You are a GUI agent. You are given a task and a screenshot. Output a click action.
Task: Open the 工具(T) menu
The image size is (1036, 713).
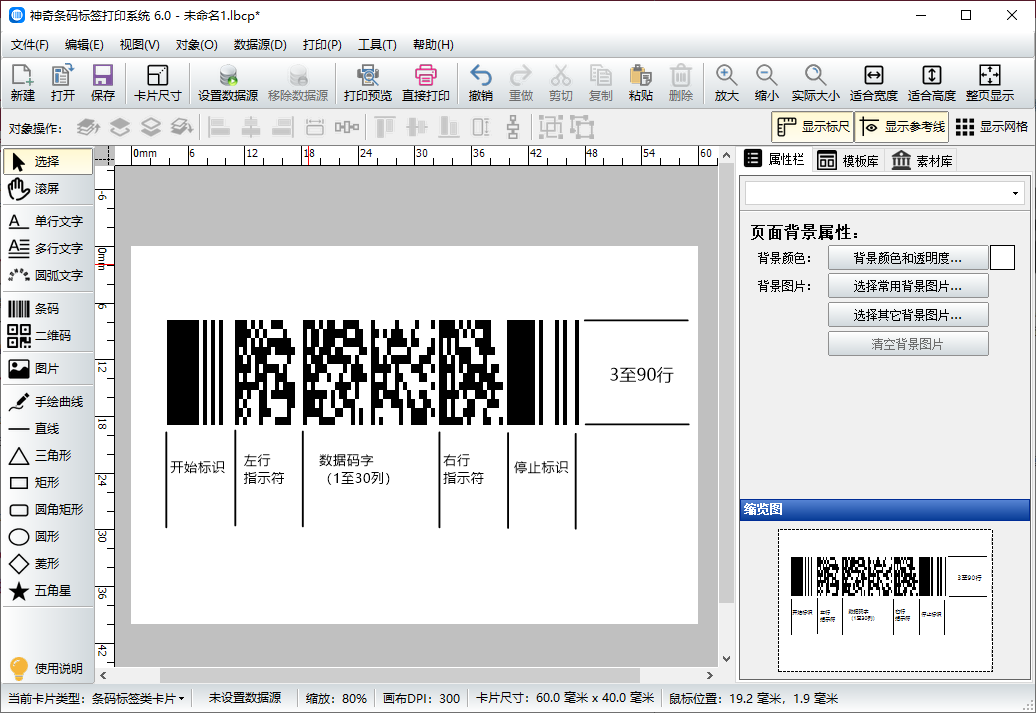pos(377,45)
